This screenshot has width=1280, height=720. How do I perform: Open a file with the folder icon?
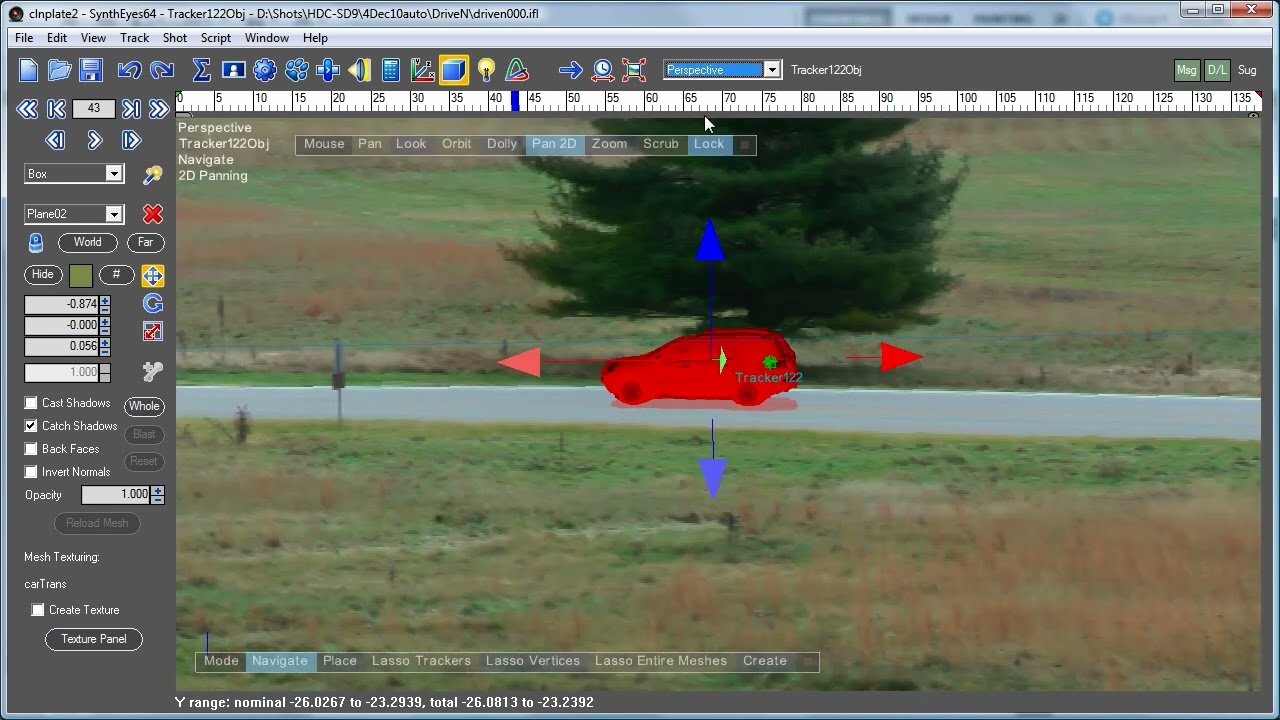coord(60,70)
